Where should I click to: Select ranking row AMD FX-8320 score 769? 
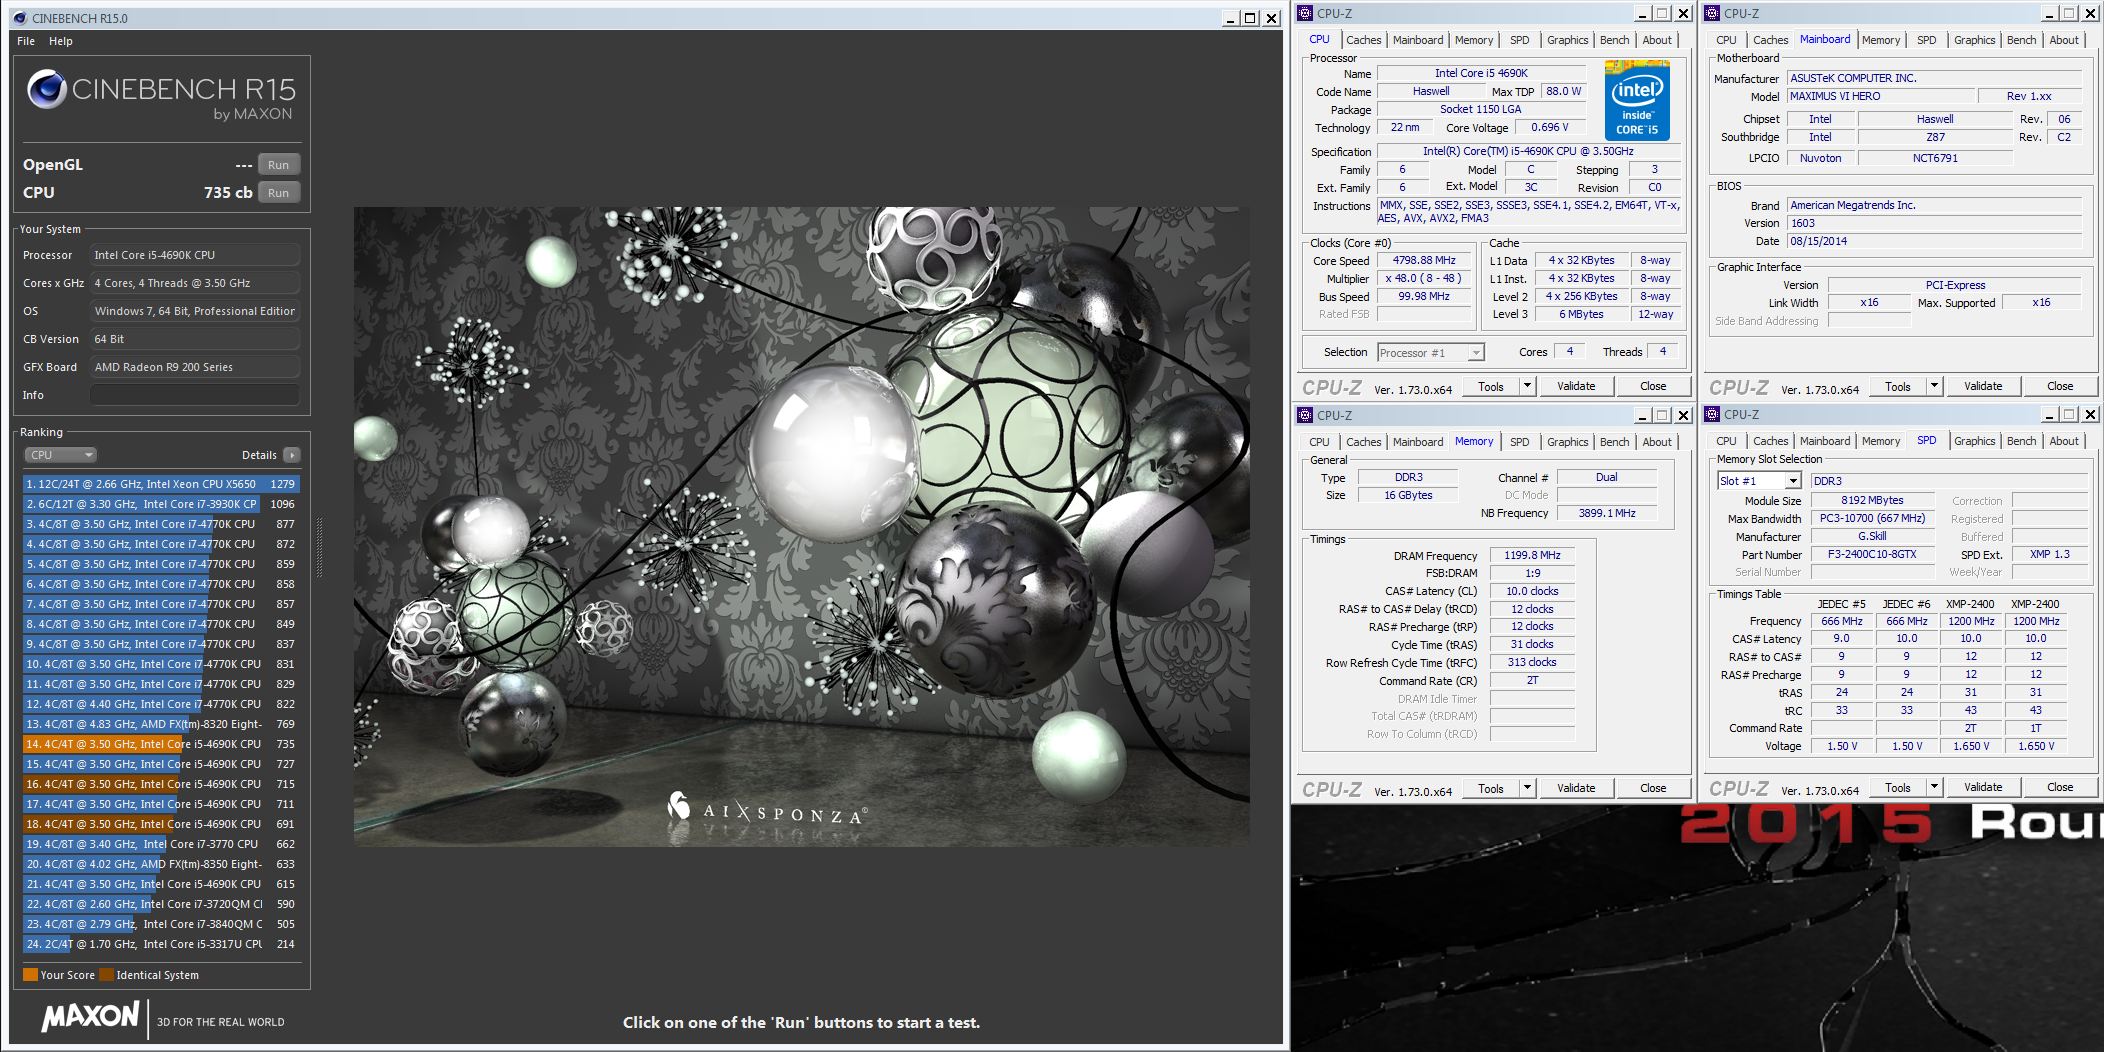(x=161, y=724)
